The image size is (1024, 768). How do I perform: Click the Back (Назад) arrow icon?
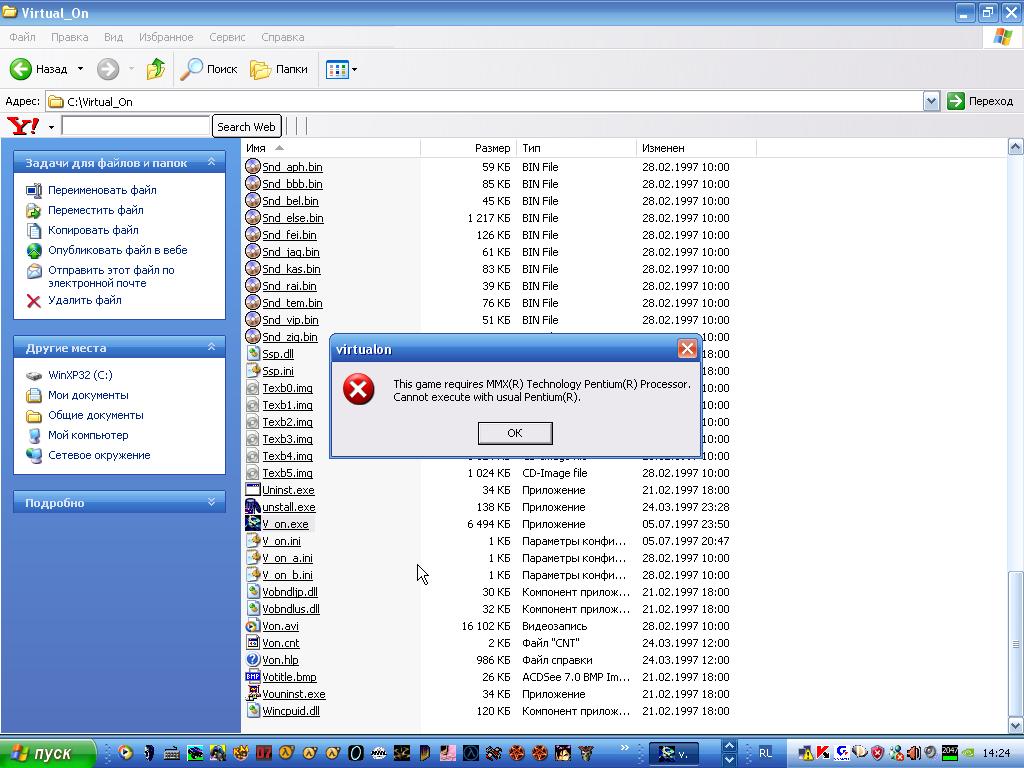[x=21, y=69]
